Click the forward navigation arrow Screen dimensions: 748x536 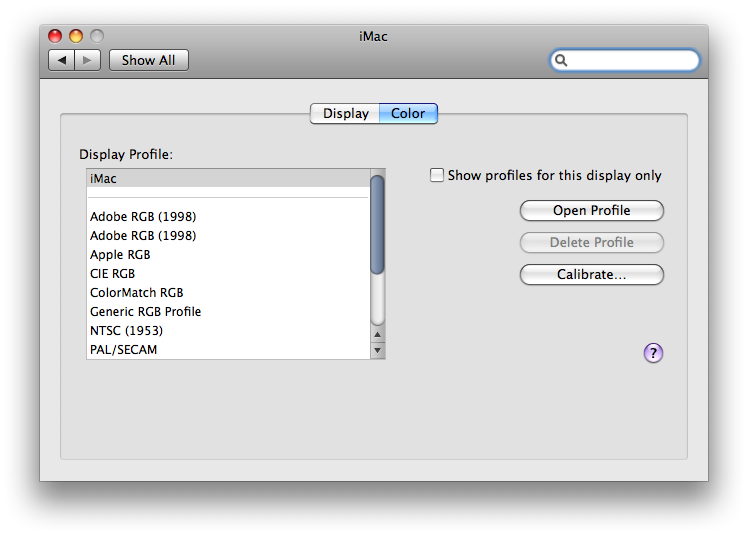coord(87,60)
